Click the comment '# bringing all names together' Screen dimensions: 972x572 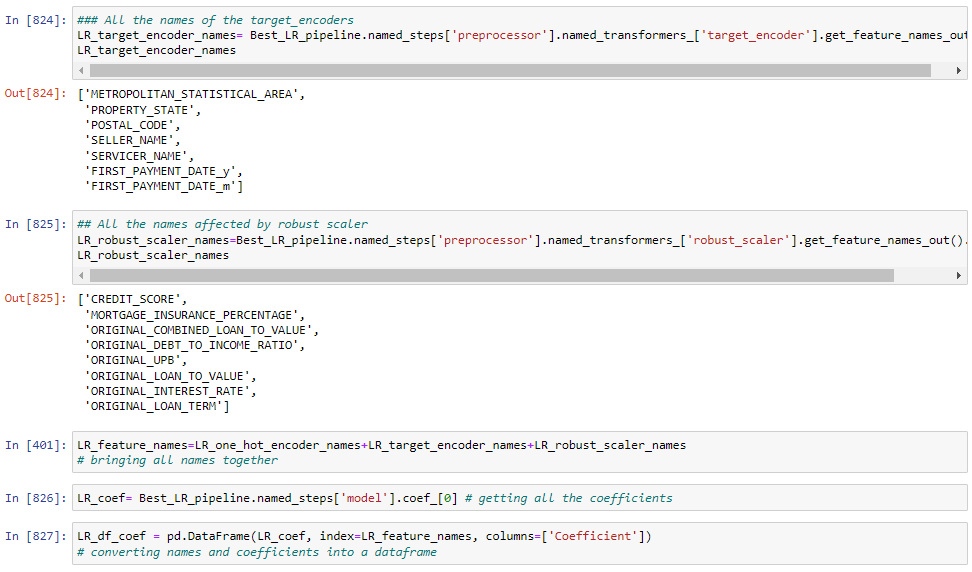178,460
